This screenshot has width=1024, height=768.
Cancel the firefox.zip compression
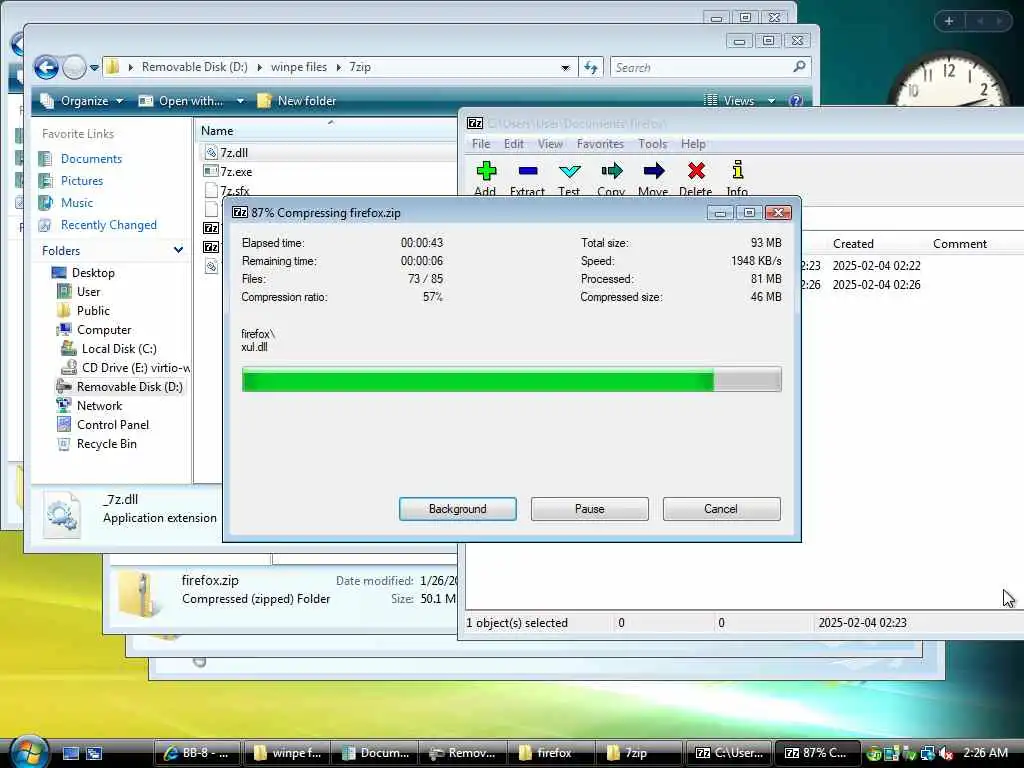[x=721, y=509]
